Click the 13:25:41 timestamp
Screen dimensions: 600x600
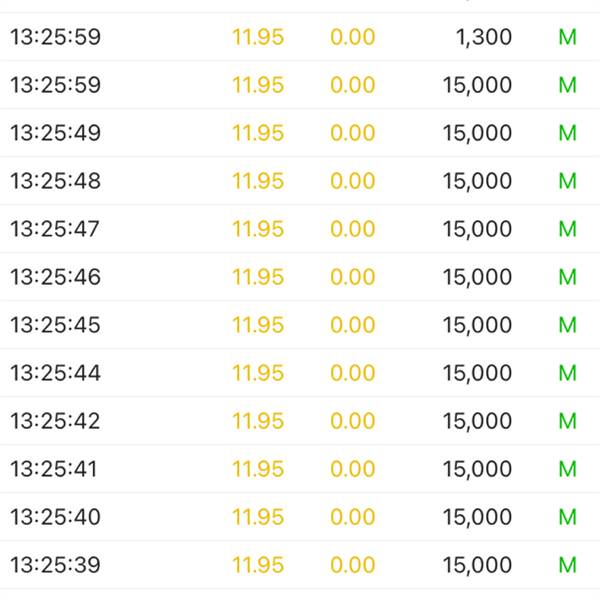click(54, 469)
